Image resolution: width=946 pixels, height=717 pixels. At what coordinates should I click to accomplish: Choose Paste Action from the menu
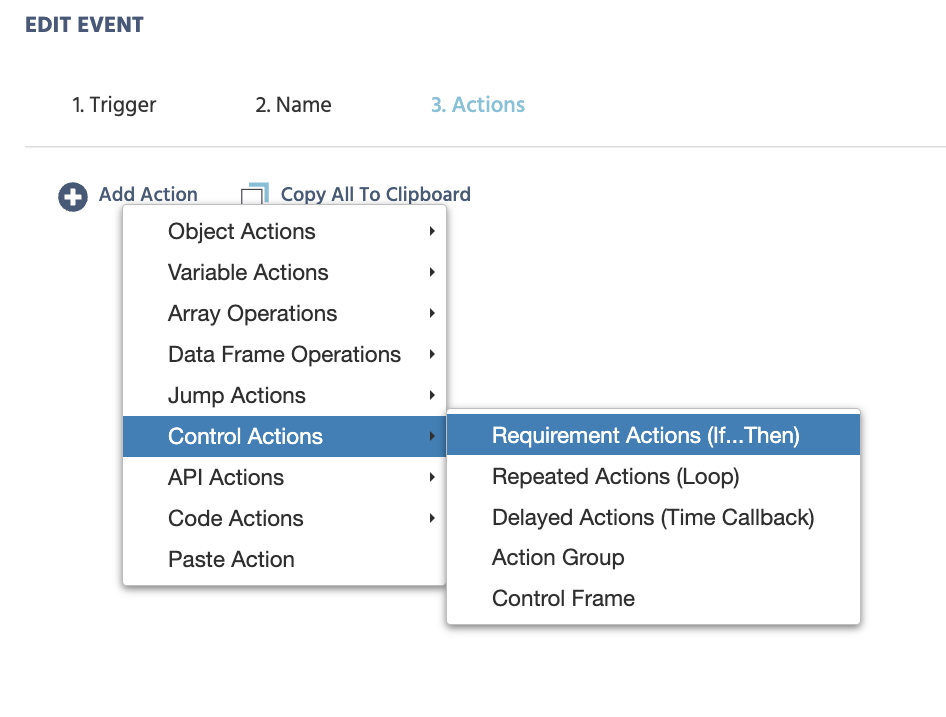(284, 559)
